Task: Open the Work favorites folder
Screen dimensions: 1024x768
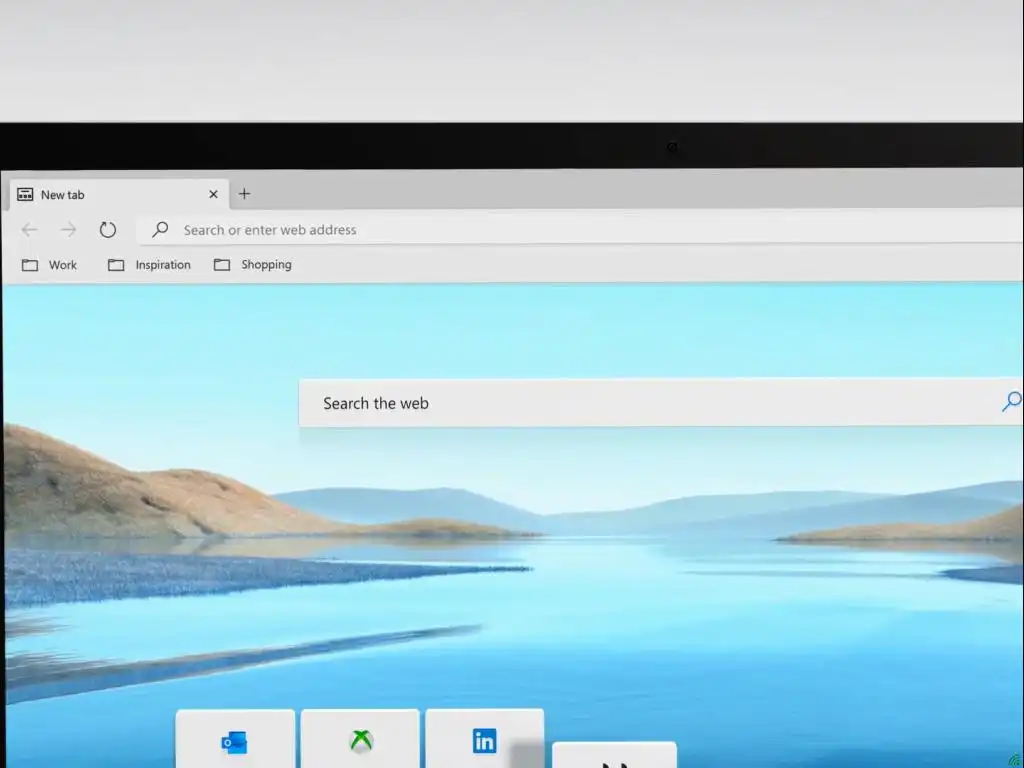Action: point(49,265)
